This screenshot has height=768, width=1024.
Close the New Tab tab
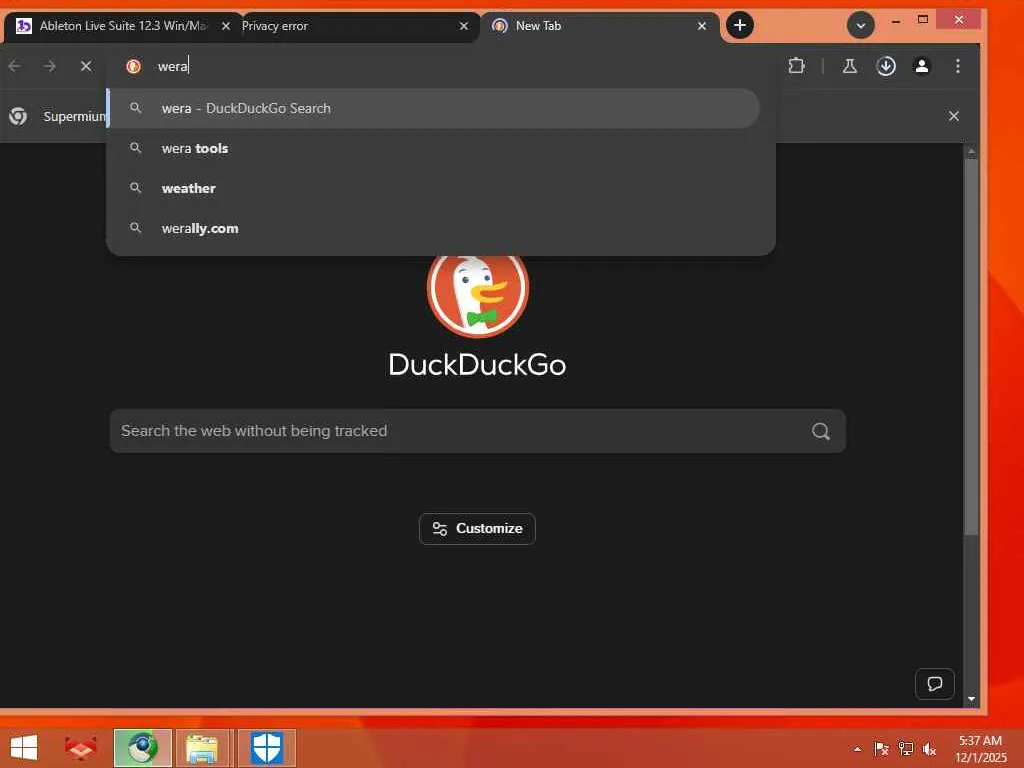coord(702,26)
